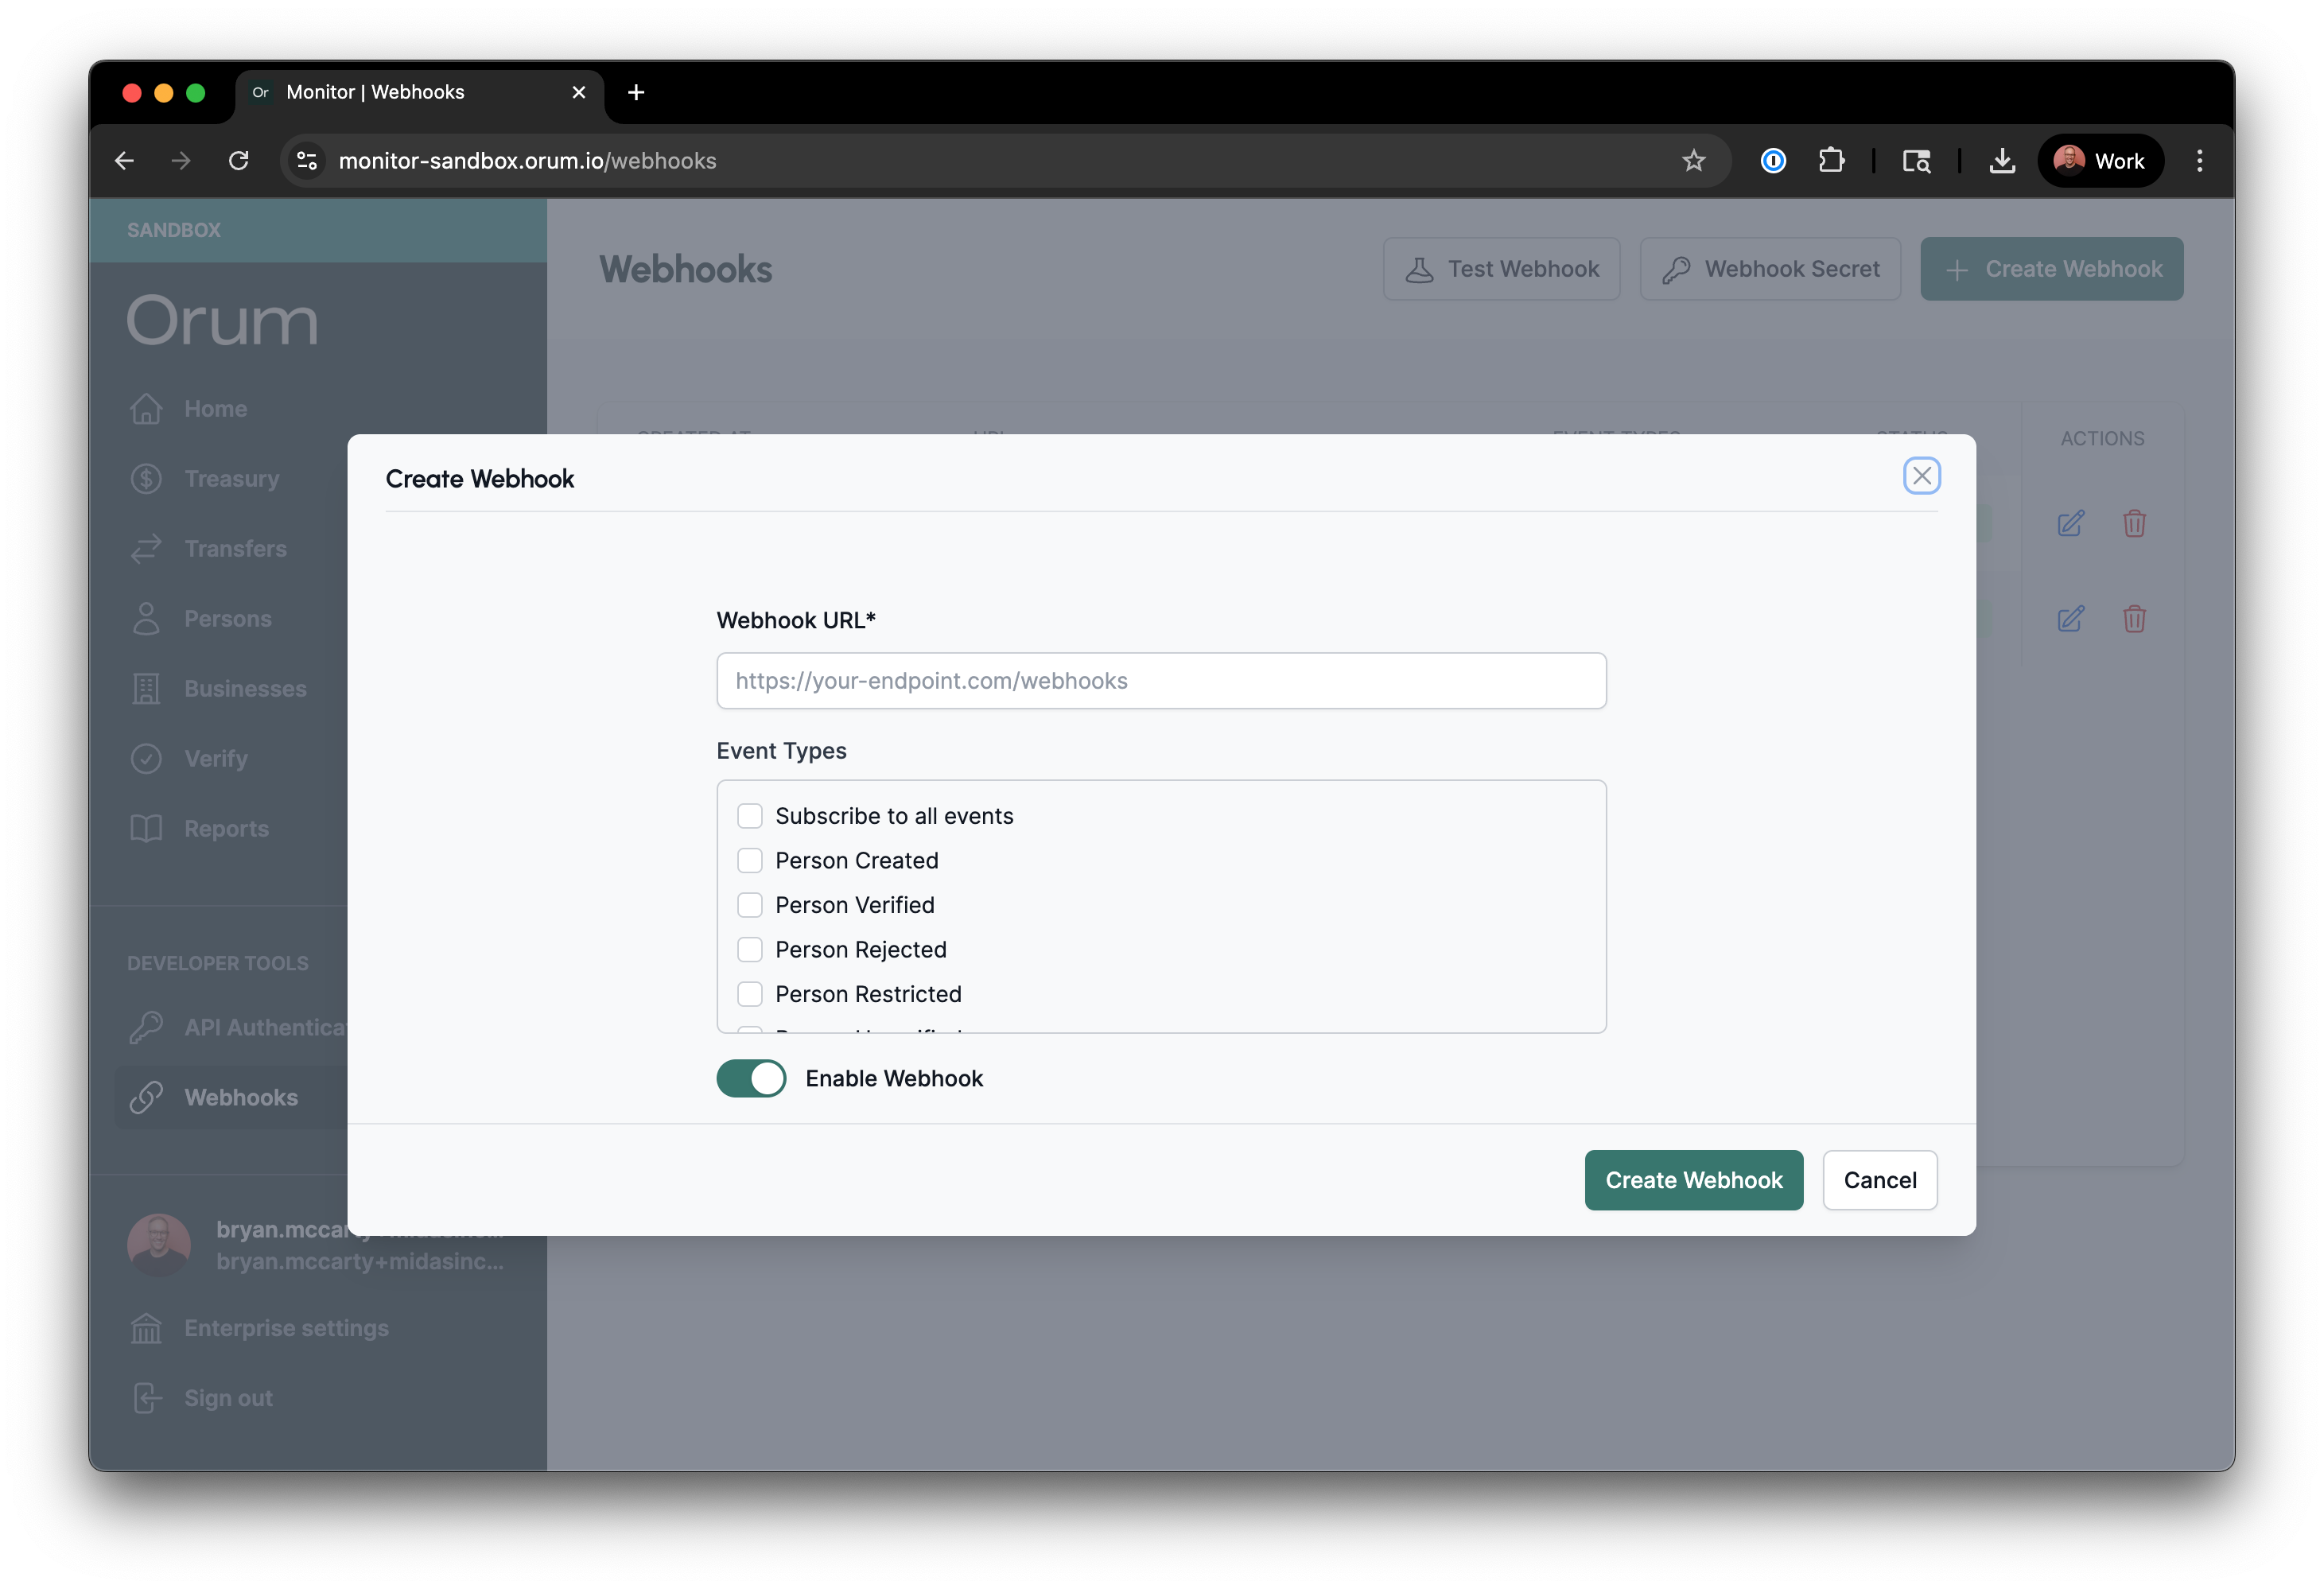The image size is (2324, 1589).
Task: Select the Monitor | Webhooks tab
Action: [400, 92]
